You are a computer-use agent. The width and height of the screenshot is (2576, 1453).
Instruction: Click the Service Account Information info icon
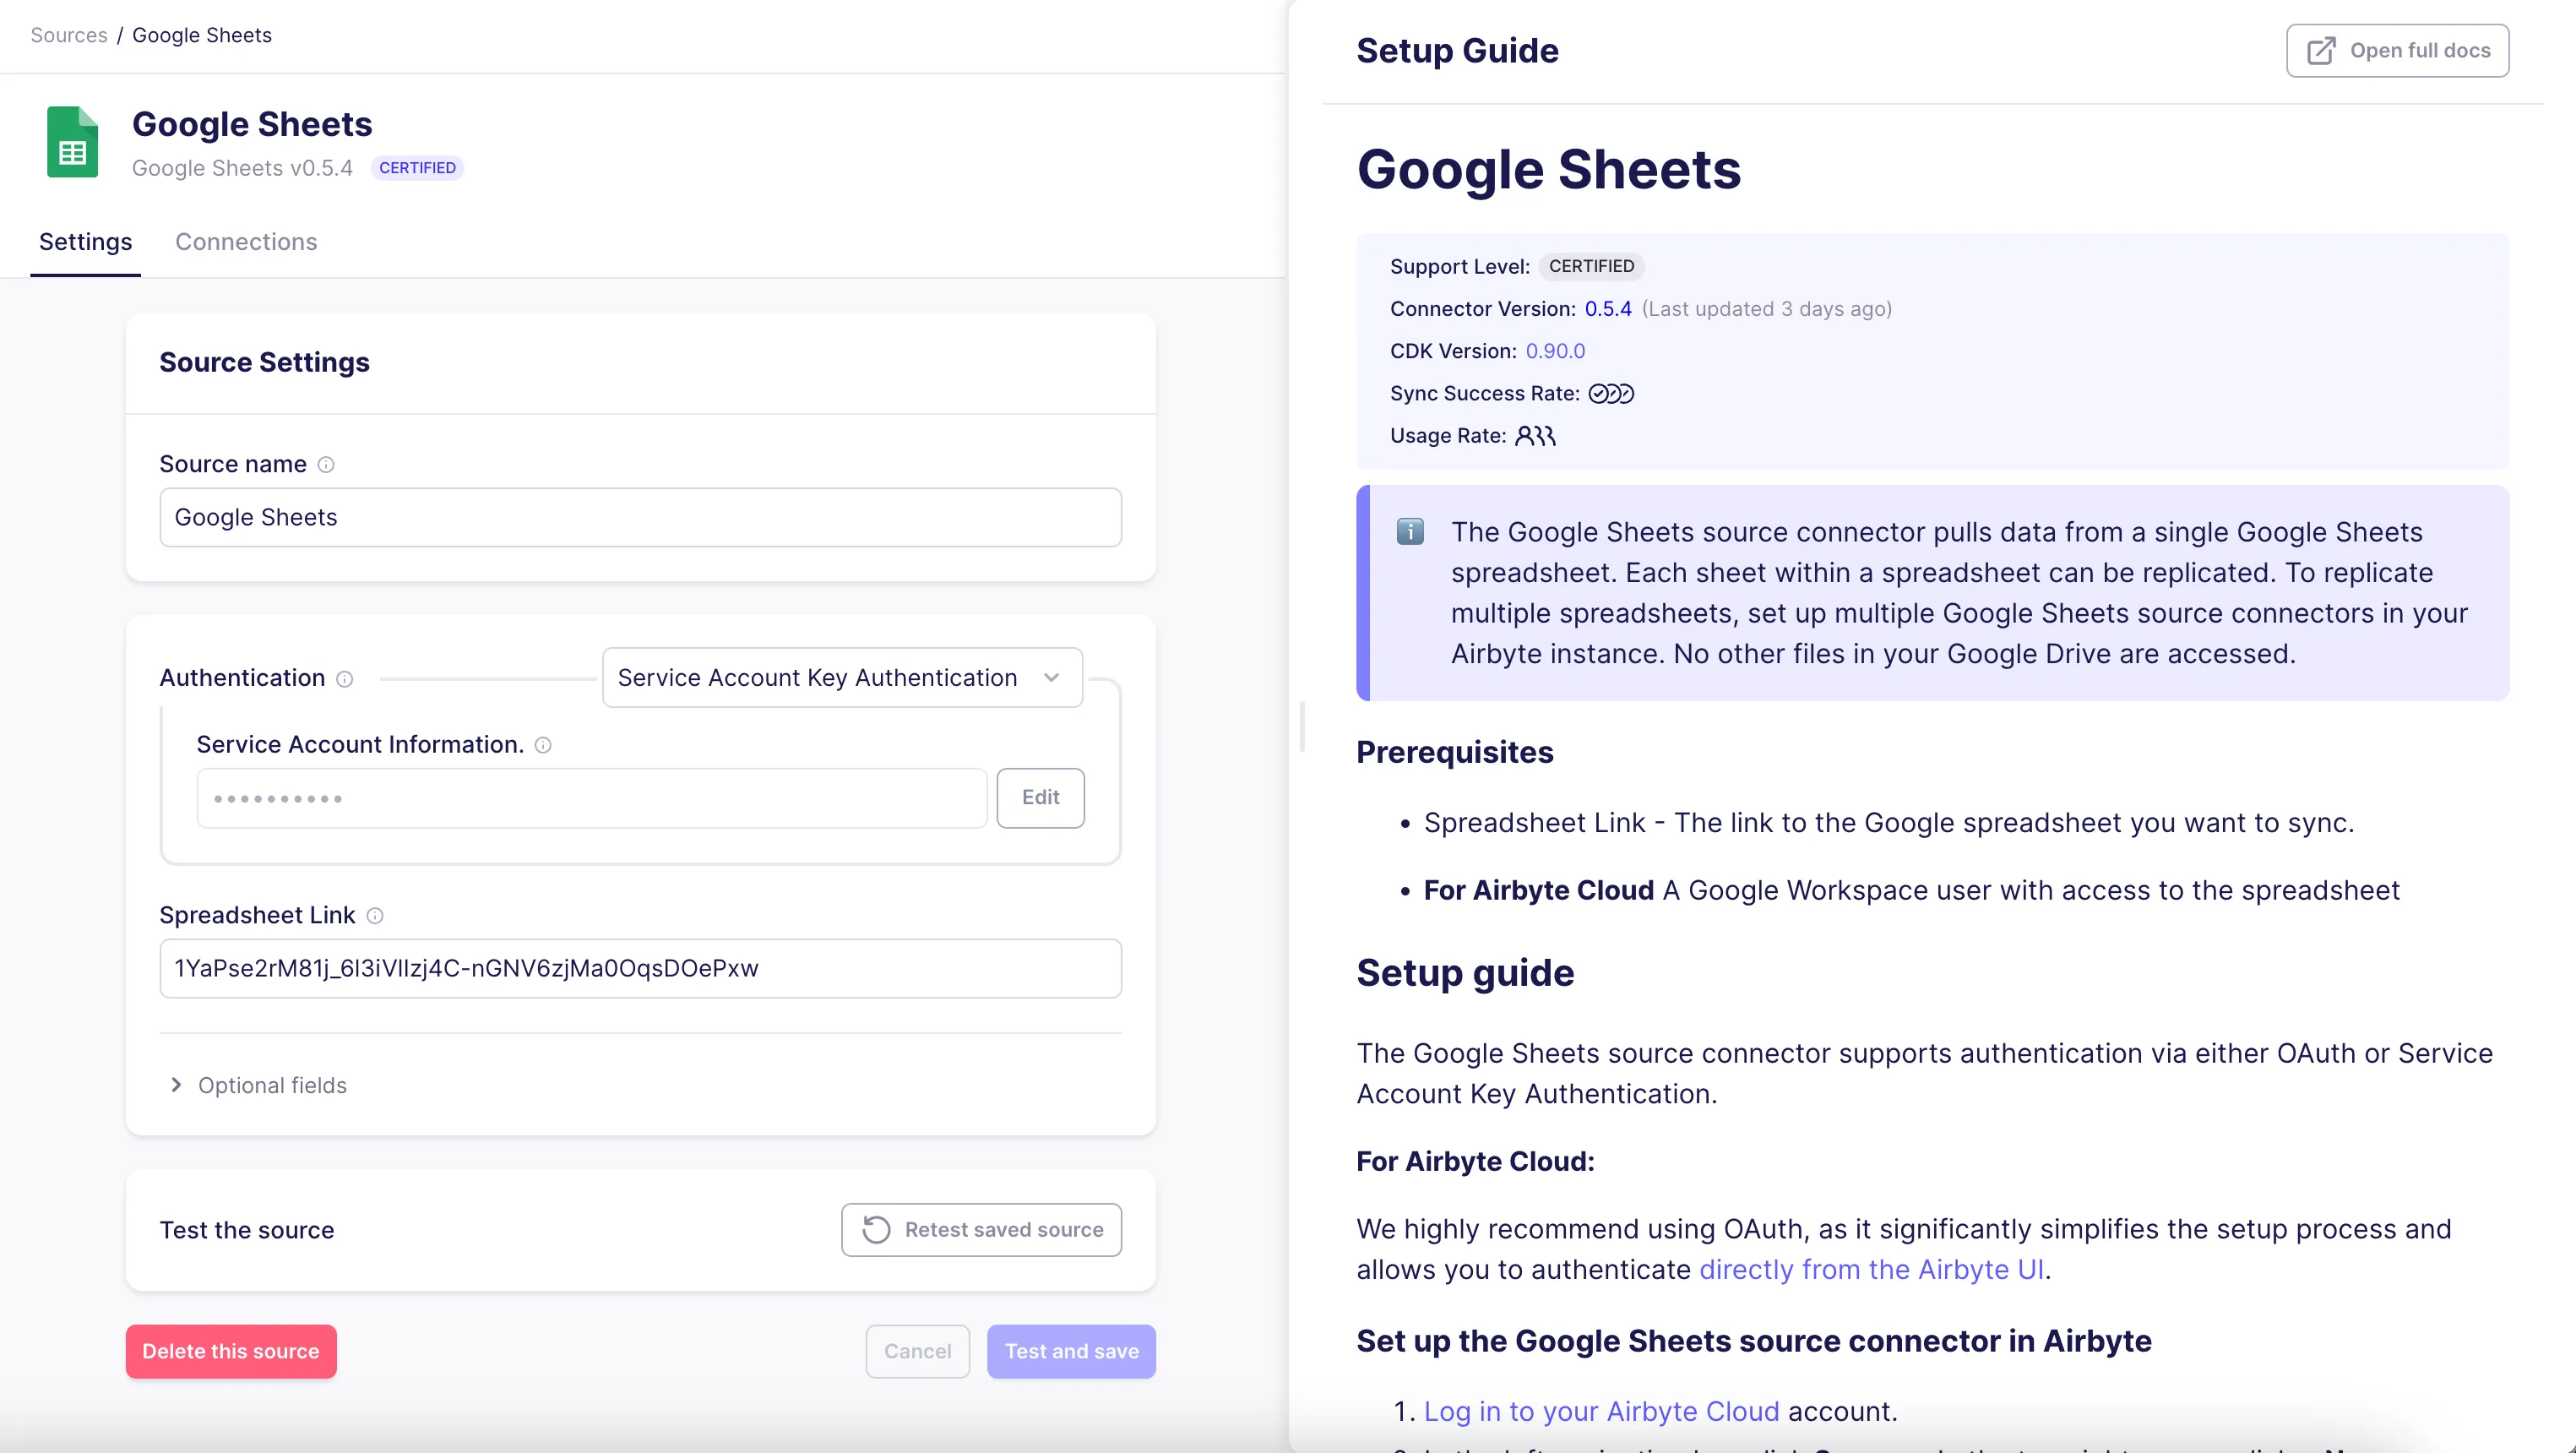pyautogui.click(x=543, y=745)
